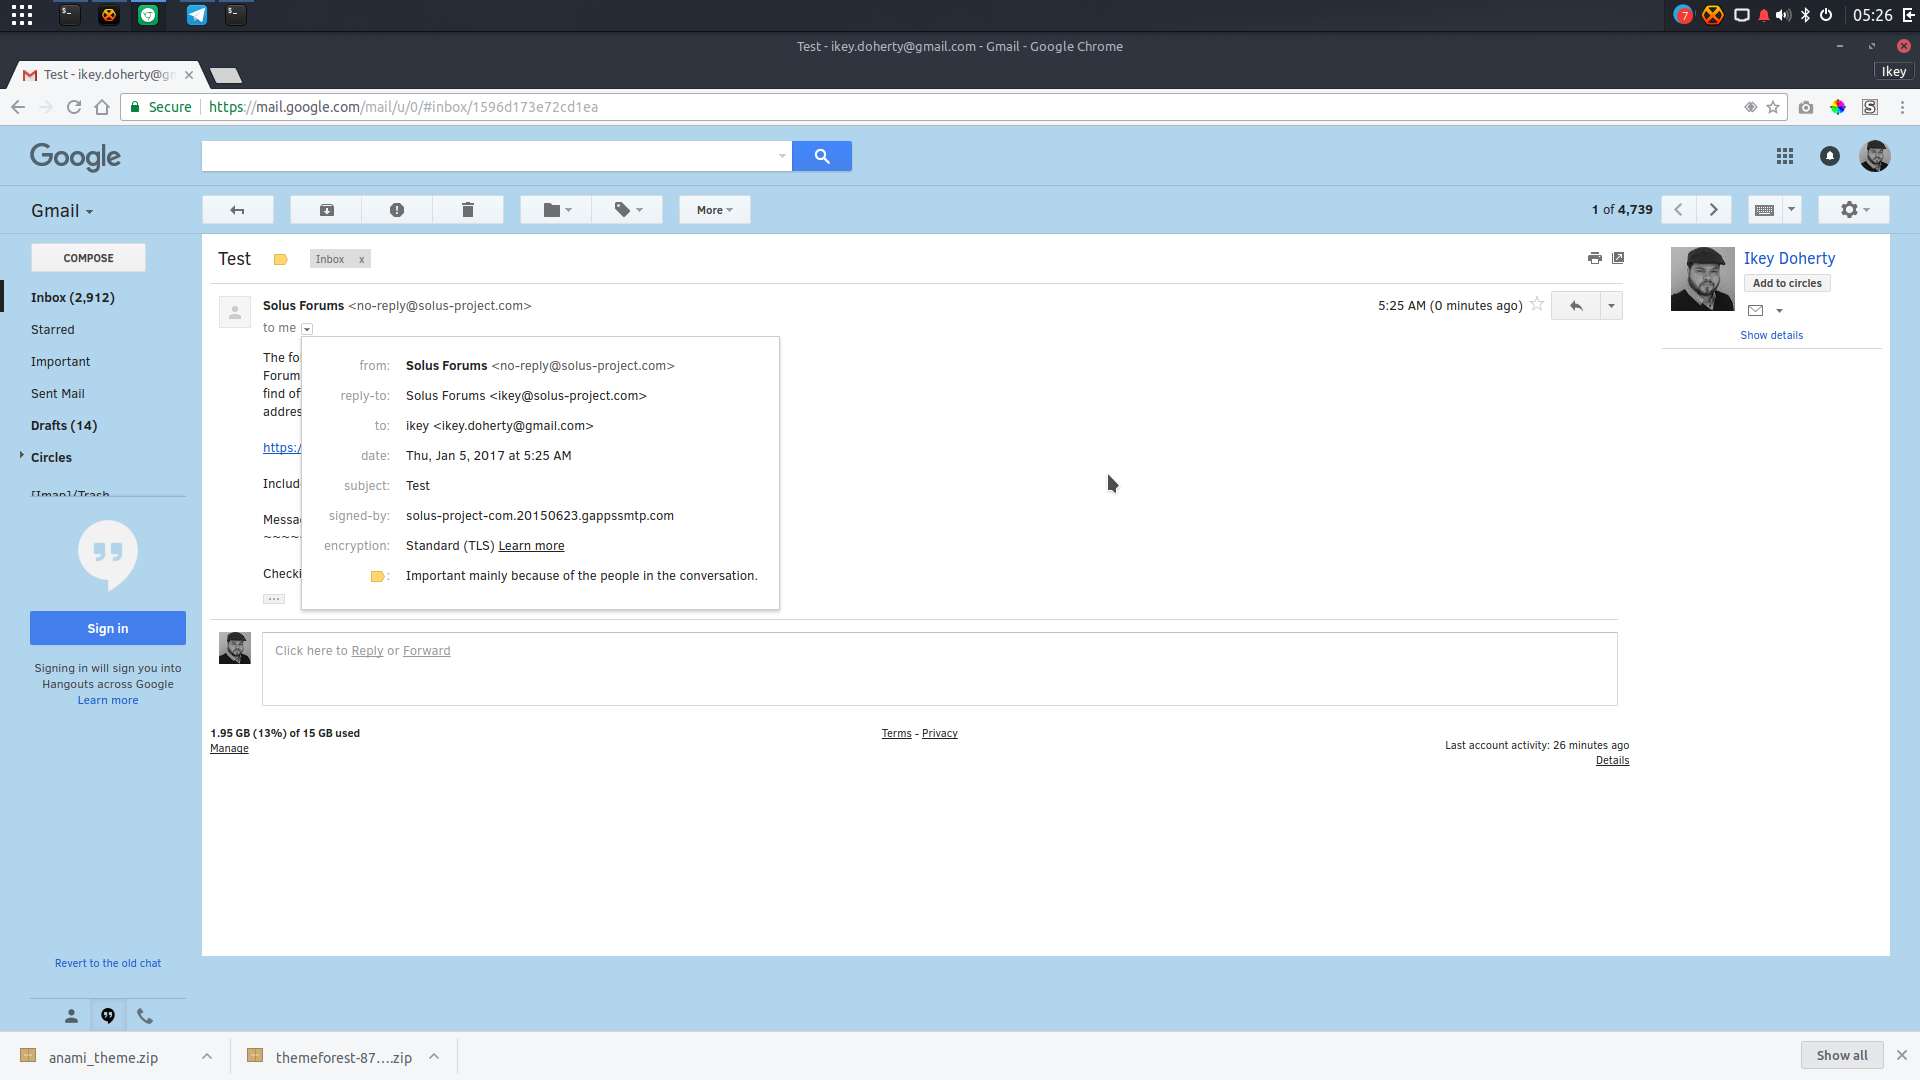Open the Google apps grid
Viewport: 1920px width, 1080px height.
point(1785,156)
